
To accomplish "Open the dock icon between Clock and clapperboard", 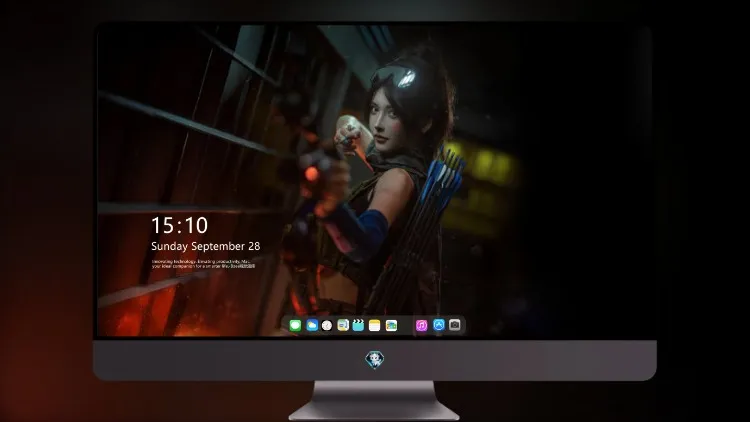I will (343, 325).
